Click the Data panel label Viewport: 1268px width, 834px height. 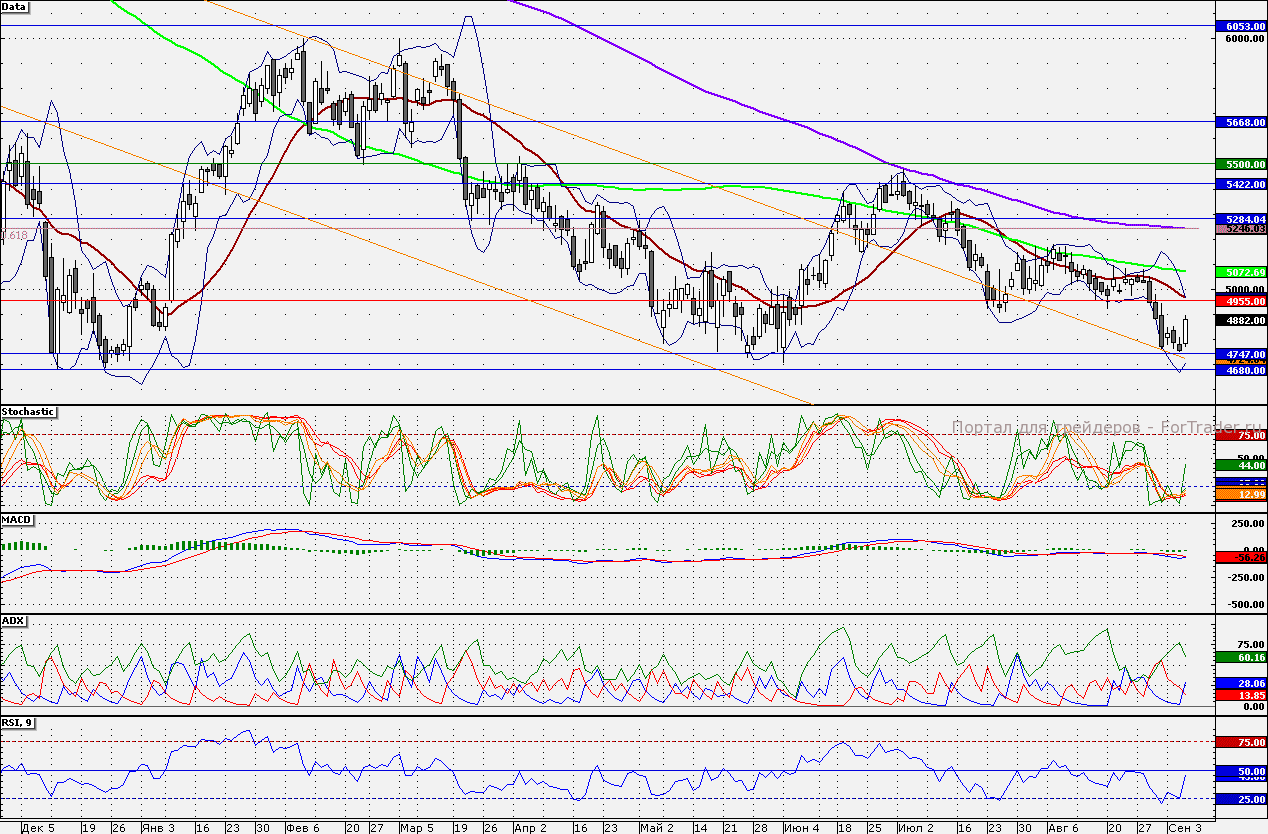15,6
